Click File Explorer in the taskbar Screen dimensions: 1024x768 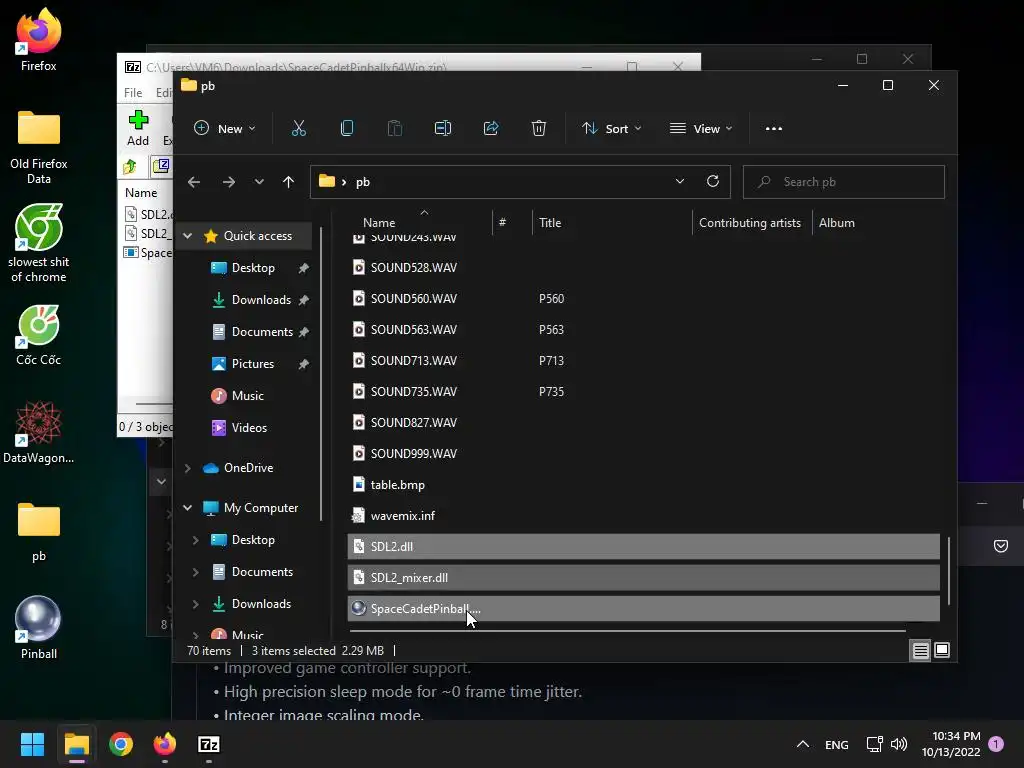point(76,744)
